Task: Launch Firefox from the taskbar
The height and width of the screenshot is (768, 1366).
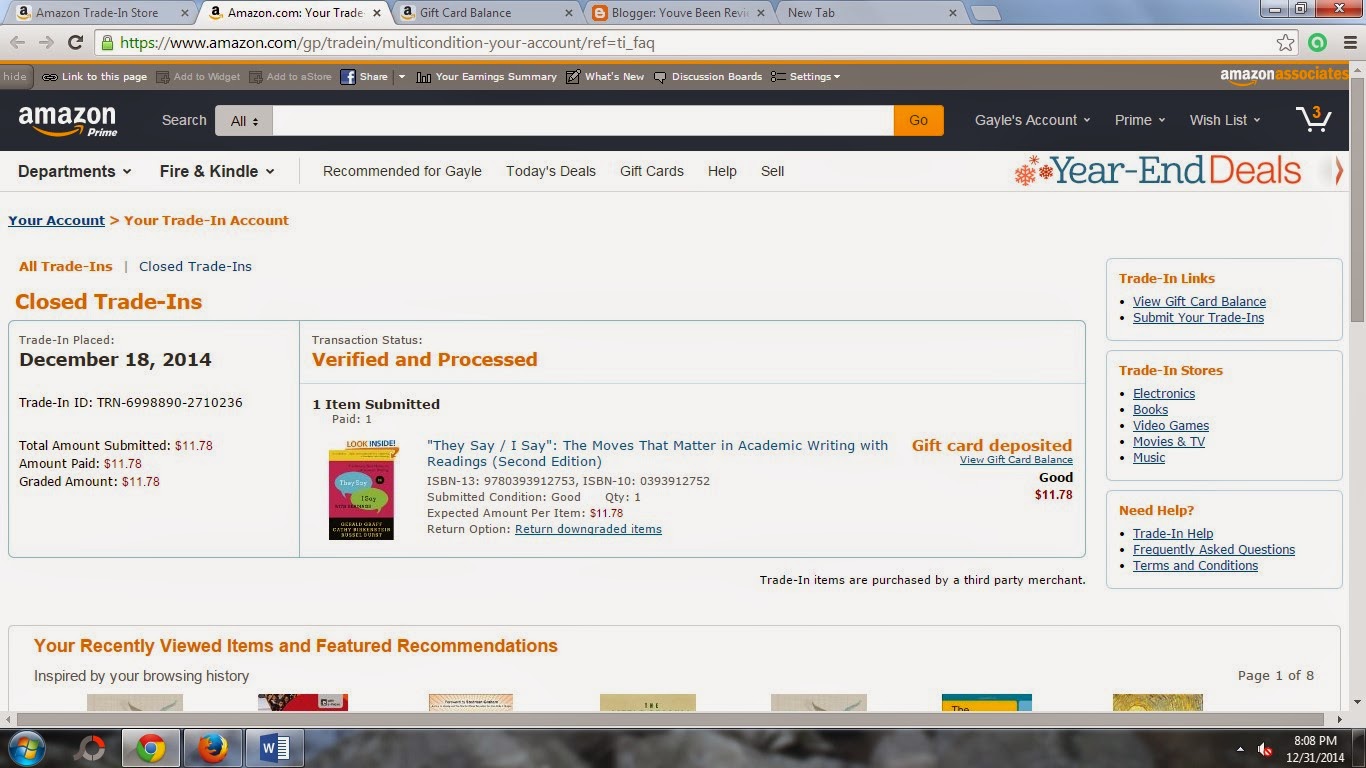Action: click(x=212, y=748)
